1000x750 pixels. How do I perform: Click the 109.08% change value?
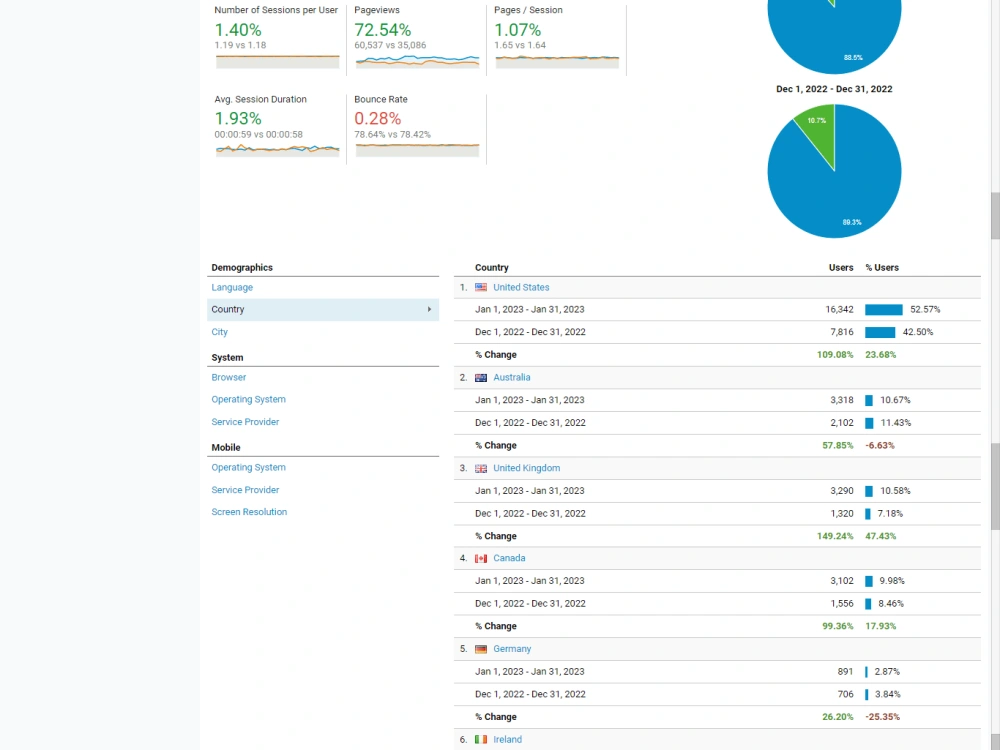(x=835, y=355)
